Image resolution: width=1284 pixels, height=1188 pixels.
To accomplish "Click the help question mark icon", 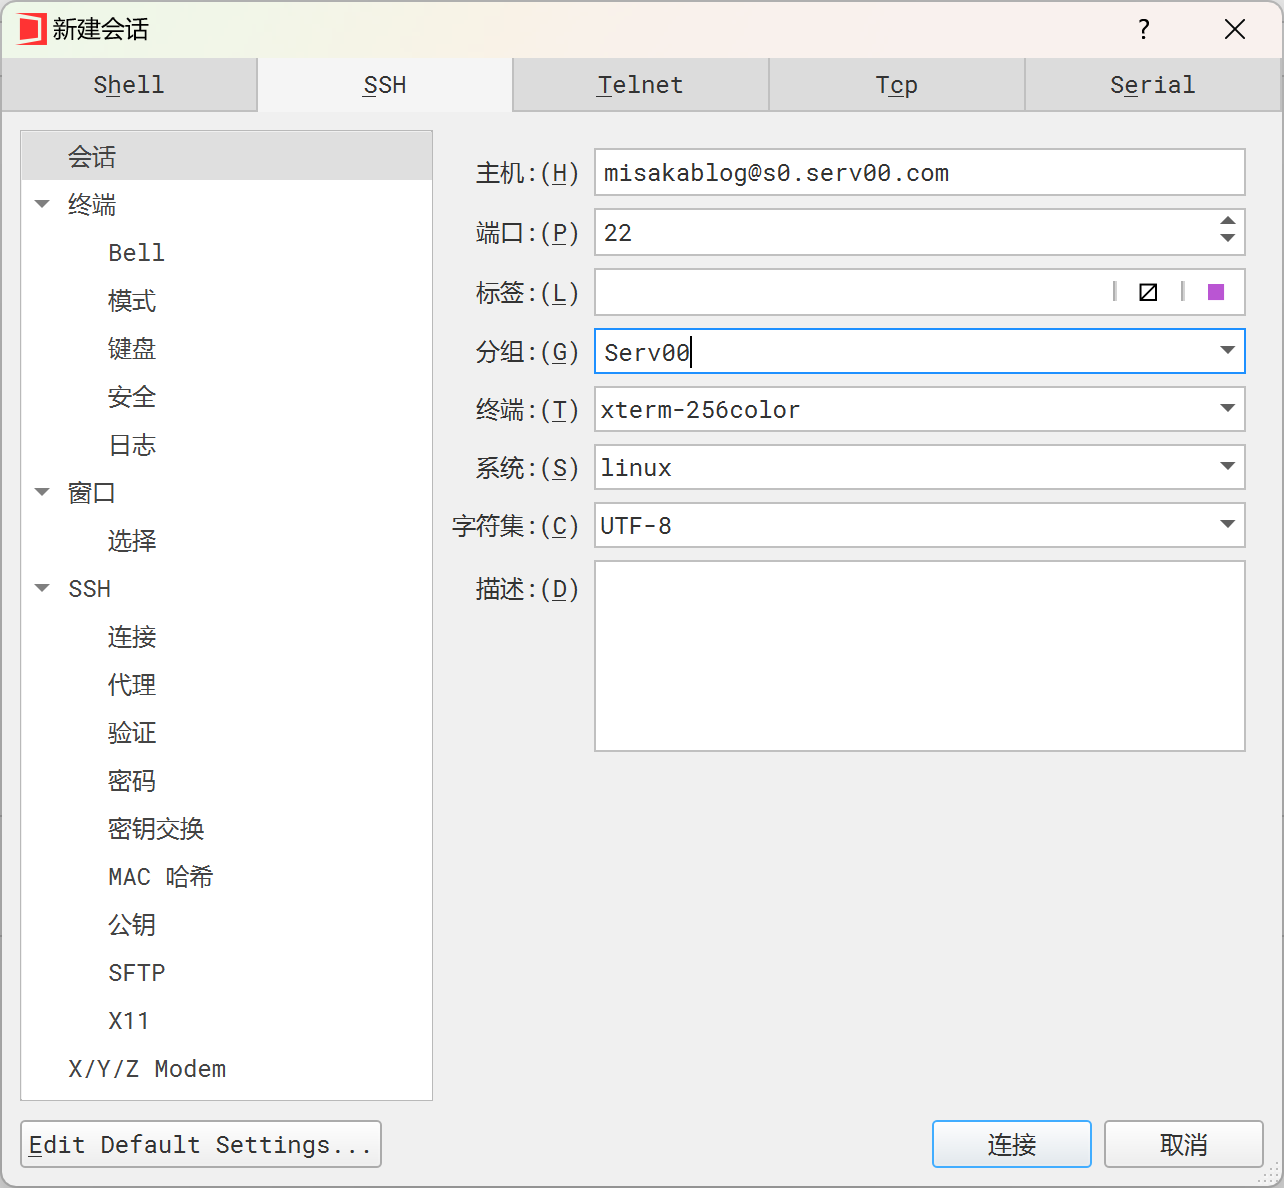I will [1144, 29].
